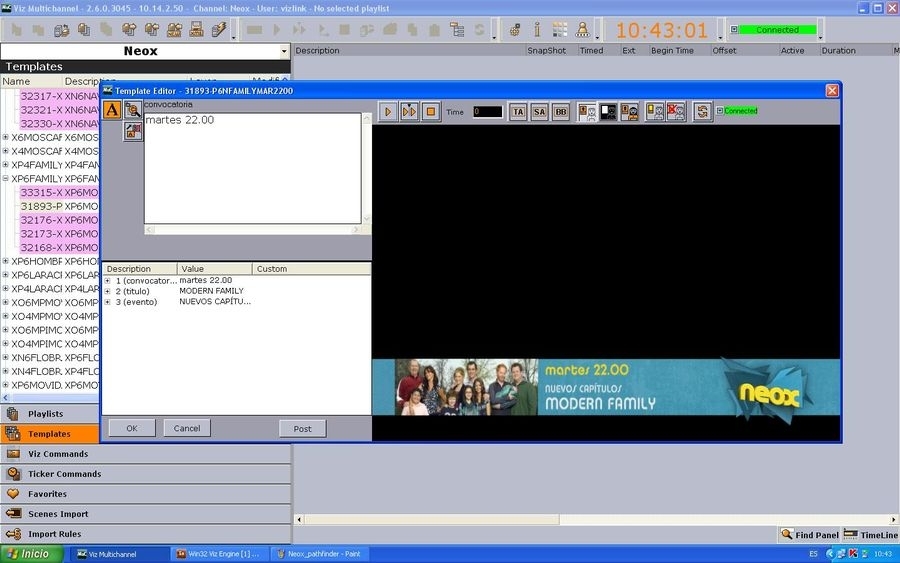
Task: Toggle the TA title-area button
Action: tap(518, 112)
